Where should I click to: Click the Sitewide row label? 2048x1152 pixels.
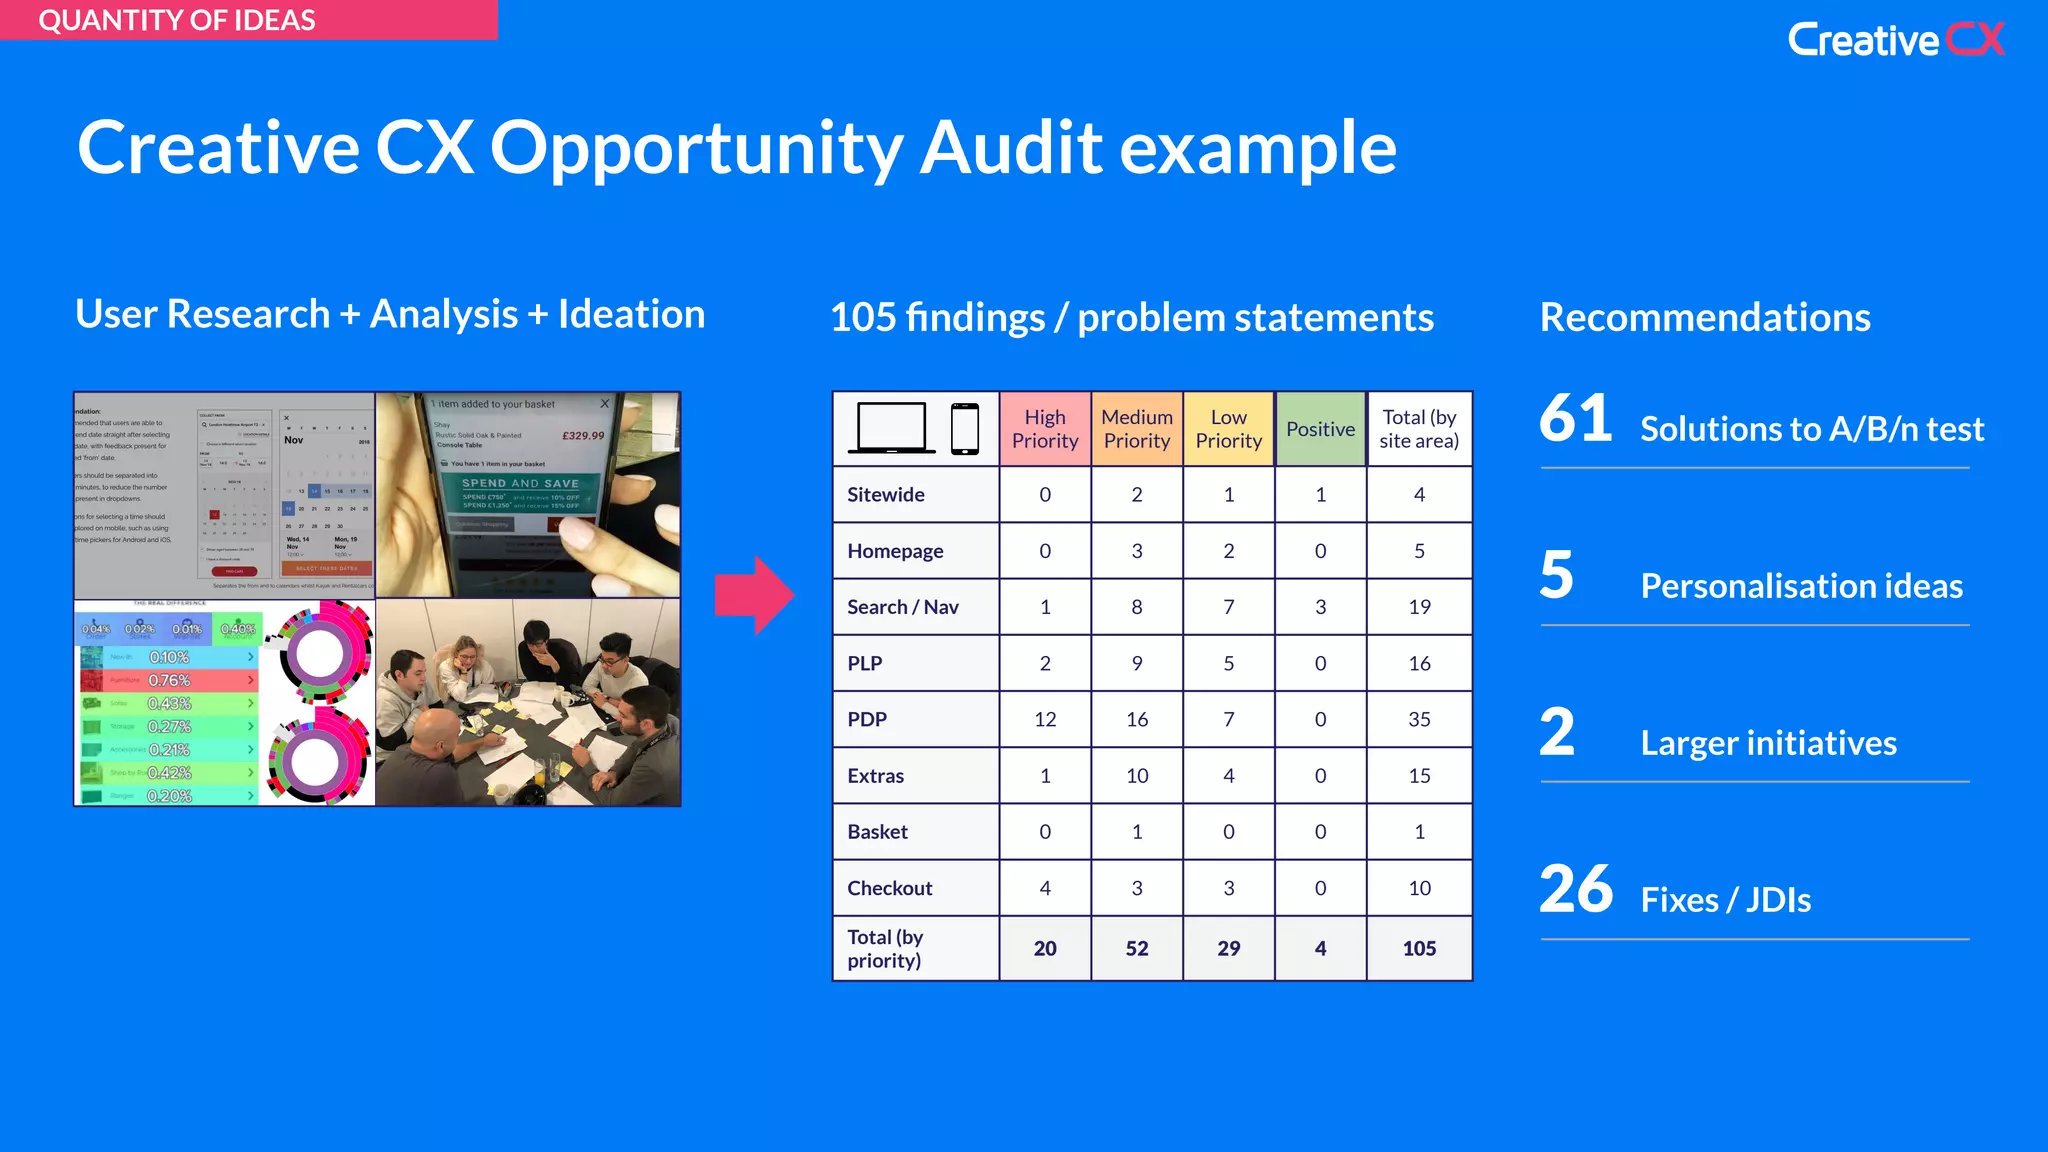coord(886,495)
